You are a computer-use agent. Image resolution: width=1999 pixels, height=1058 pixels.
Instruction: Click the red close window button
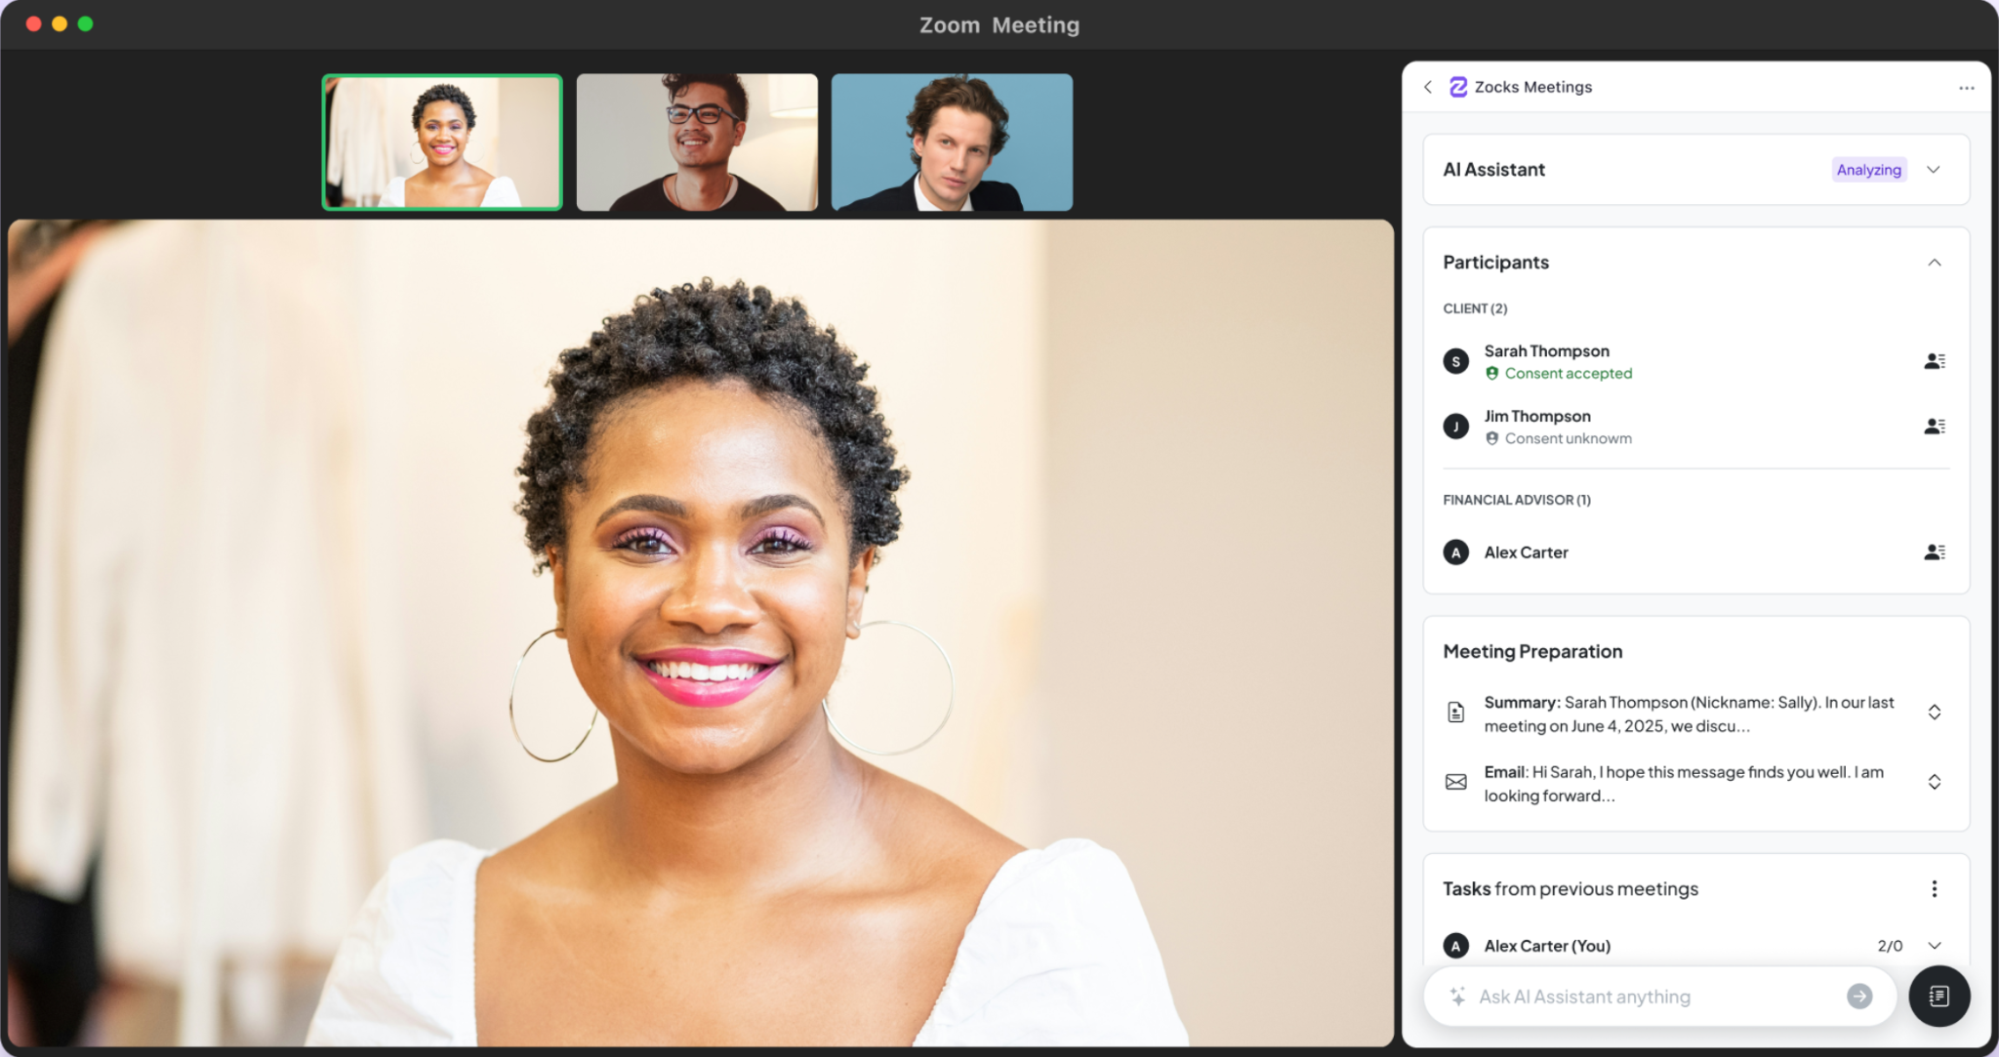pos(33,24)
